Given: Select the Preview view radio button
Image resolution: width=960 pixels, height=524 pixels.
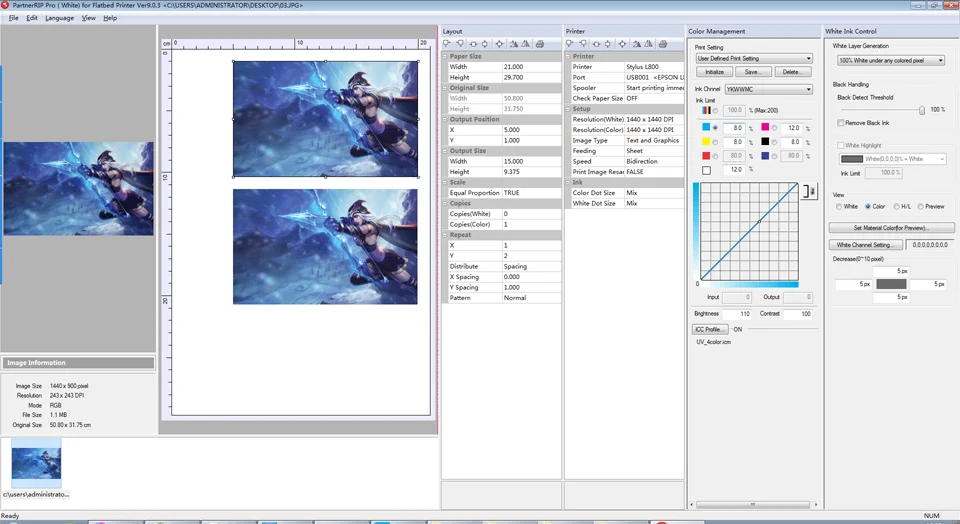Looking at the screenshot, I should point(921,206).
